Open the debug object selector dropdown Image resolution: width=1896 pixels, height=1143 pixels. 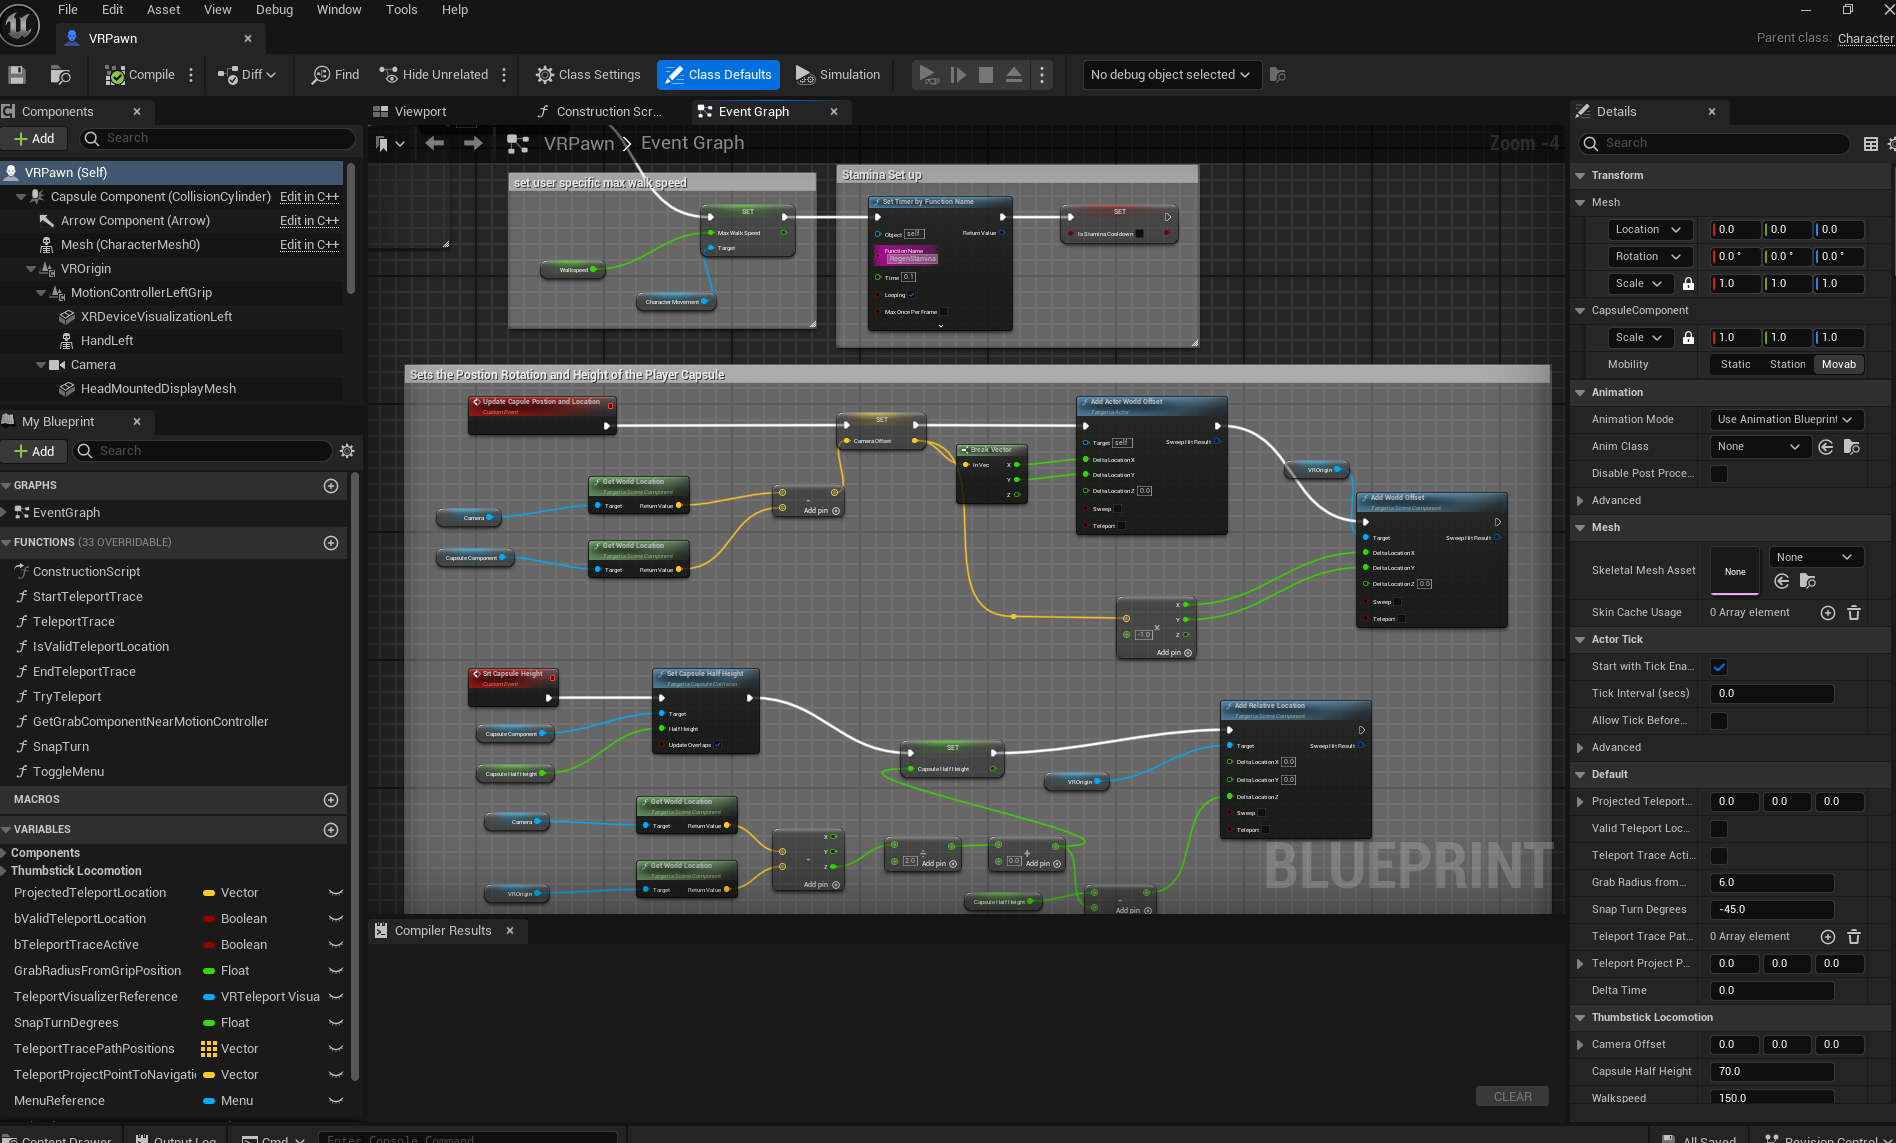(1170, 75)
